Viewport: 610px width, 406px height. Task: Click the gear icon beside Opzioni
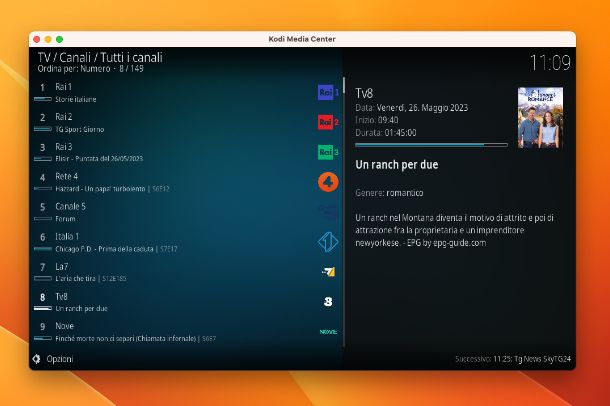(x=37, y=359)
